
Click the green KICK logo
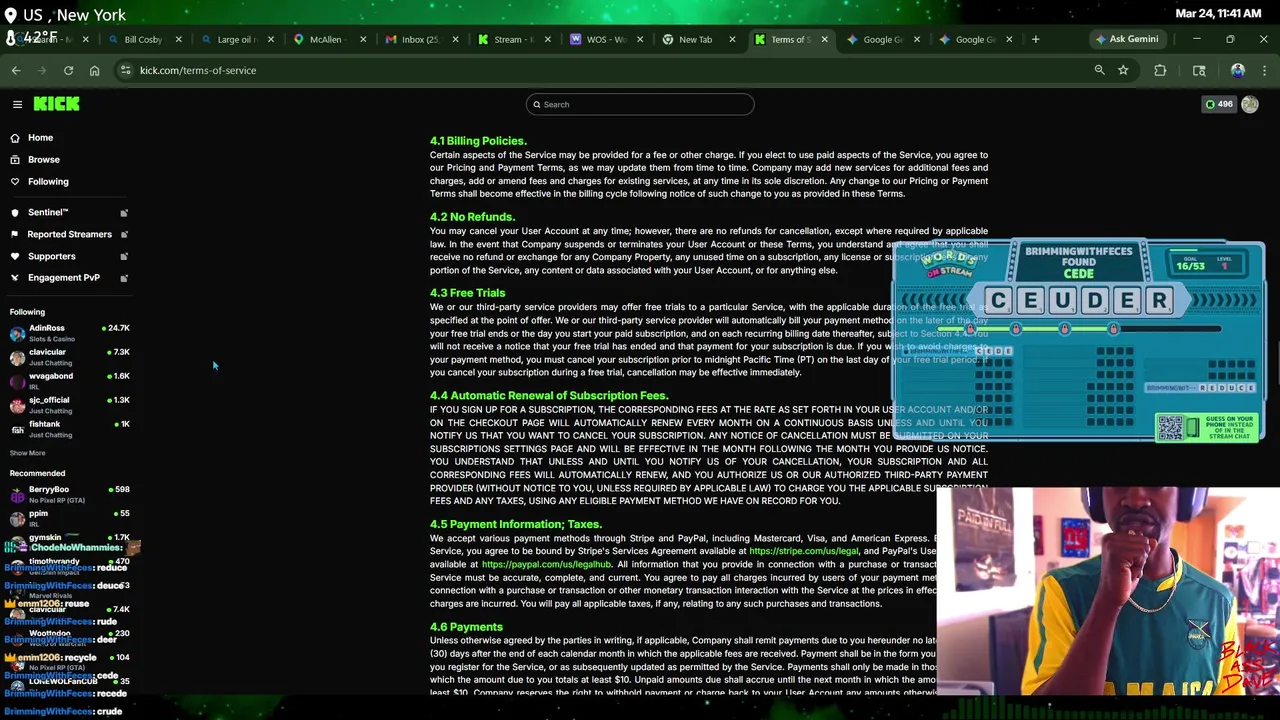coord(56,104)
